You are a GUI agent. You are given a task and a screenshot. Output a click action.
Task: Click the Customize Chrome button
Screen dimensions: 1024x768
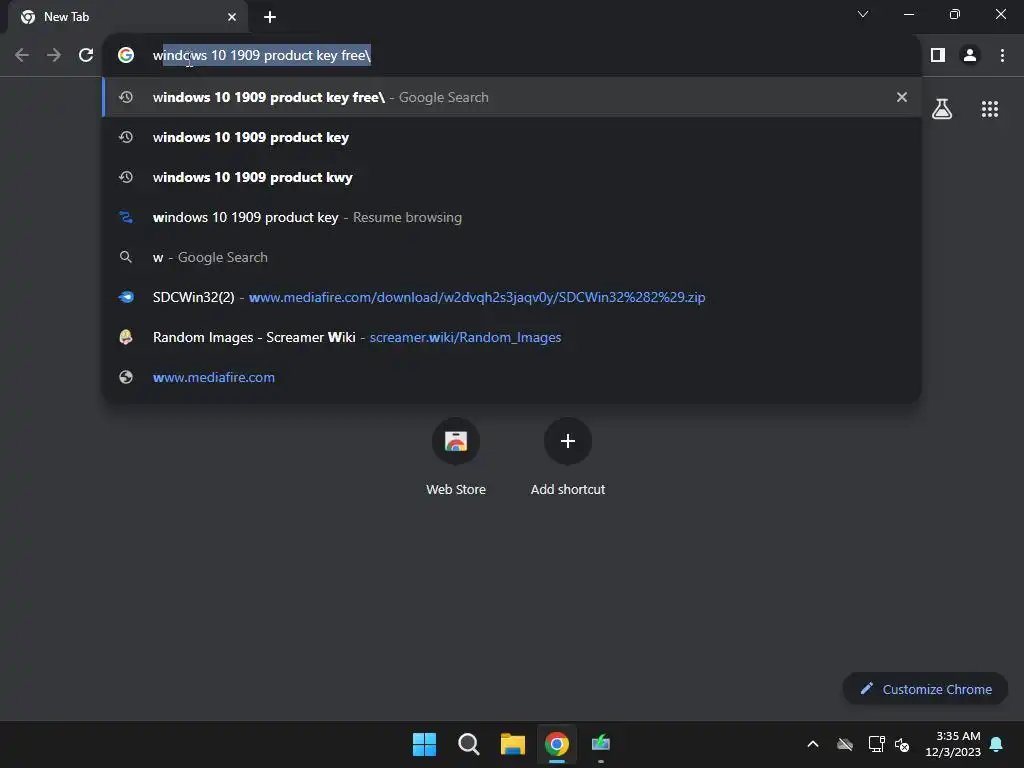click(925, 689)
